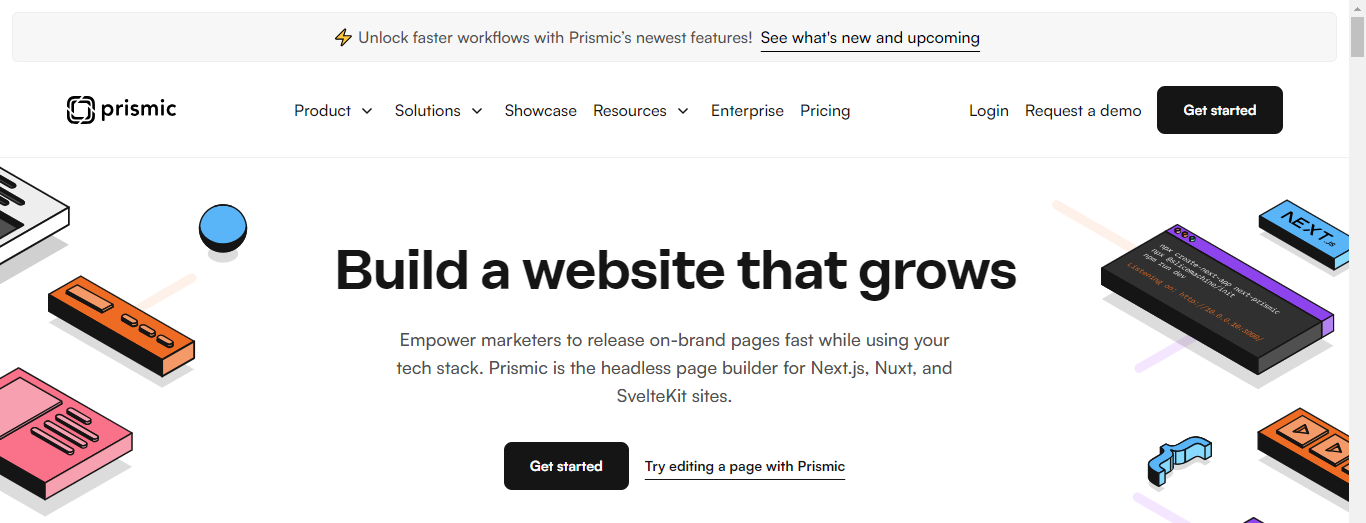Open the Login link
1366x523 pixels.
coord(988,111)
